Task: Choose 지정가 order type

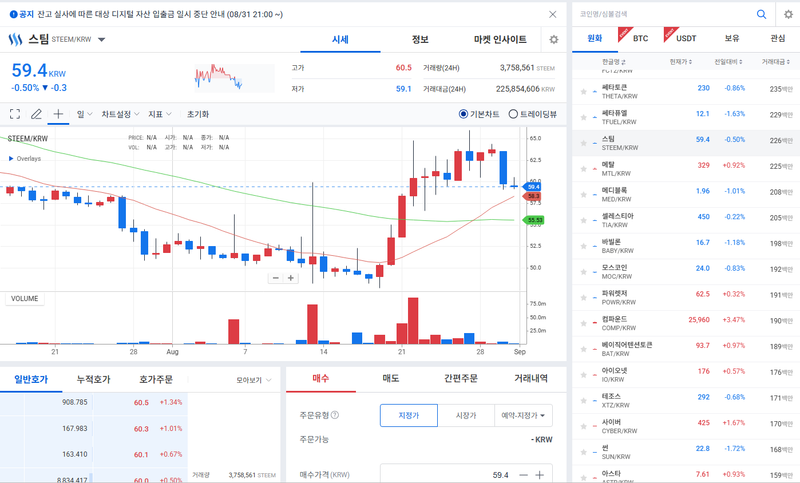Action: tap(409, 415)
